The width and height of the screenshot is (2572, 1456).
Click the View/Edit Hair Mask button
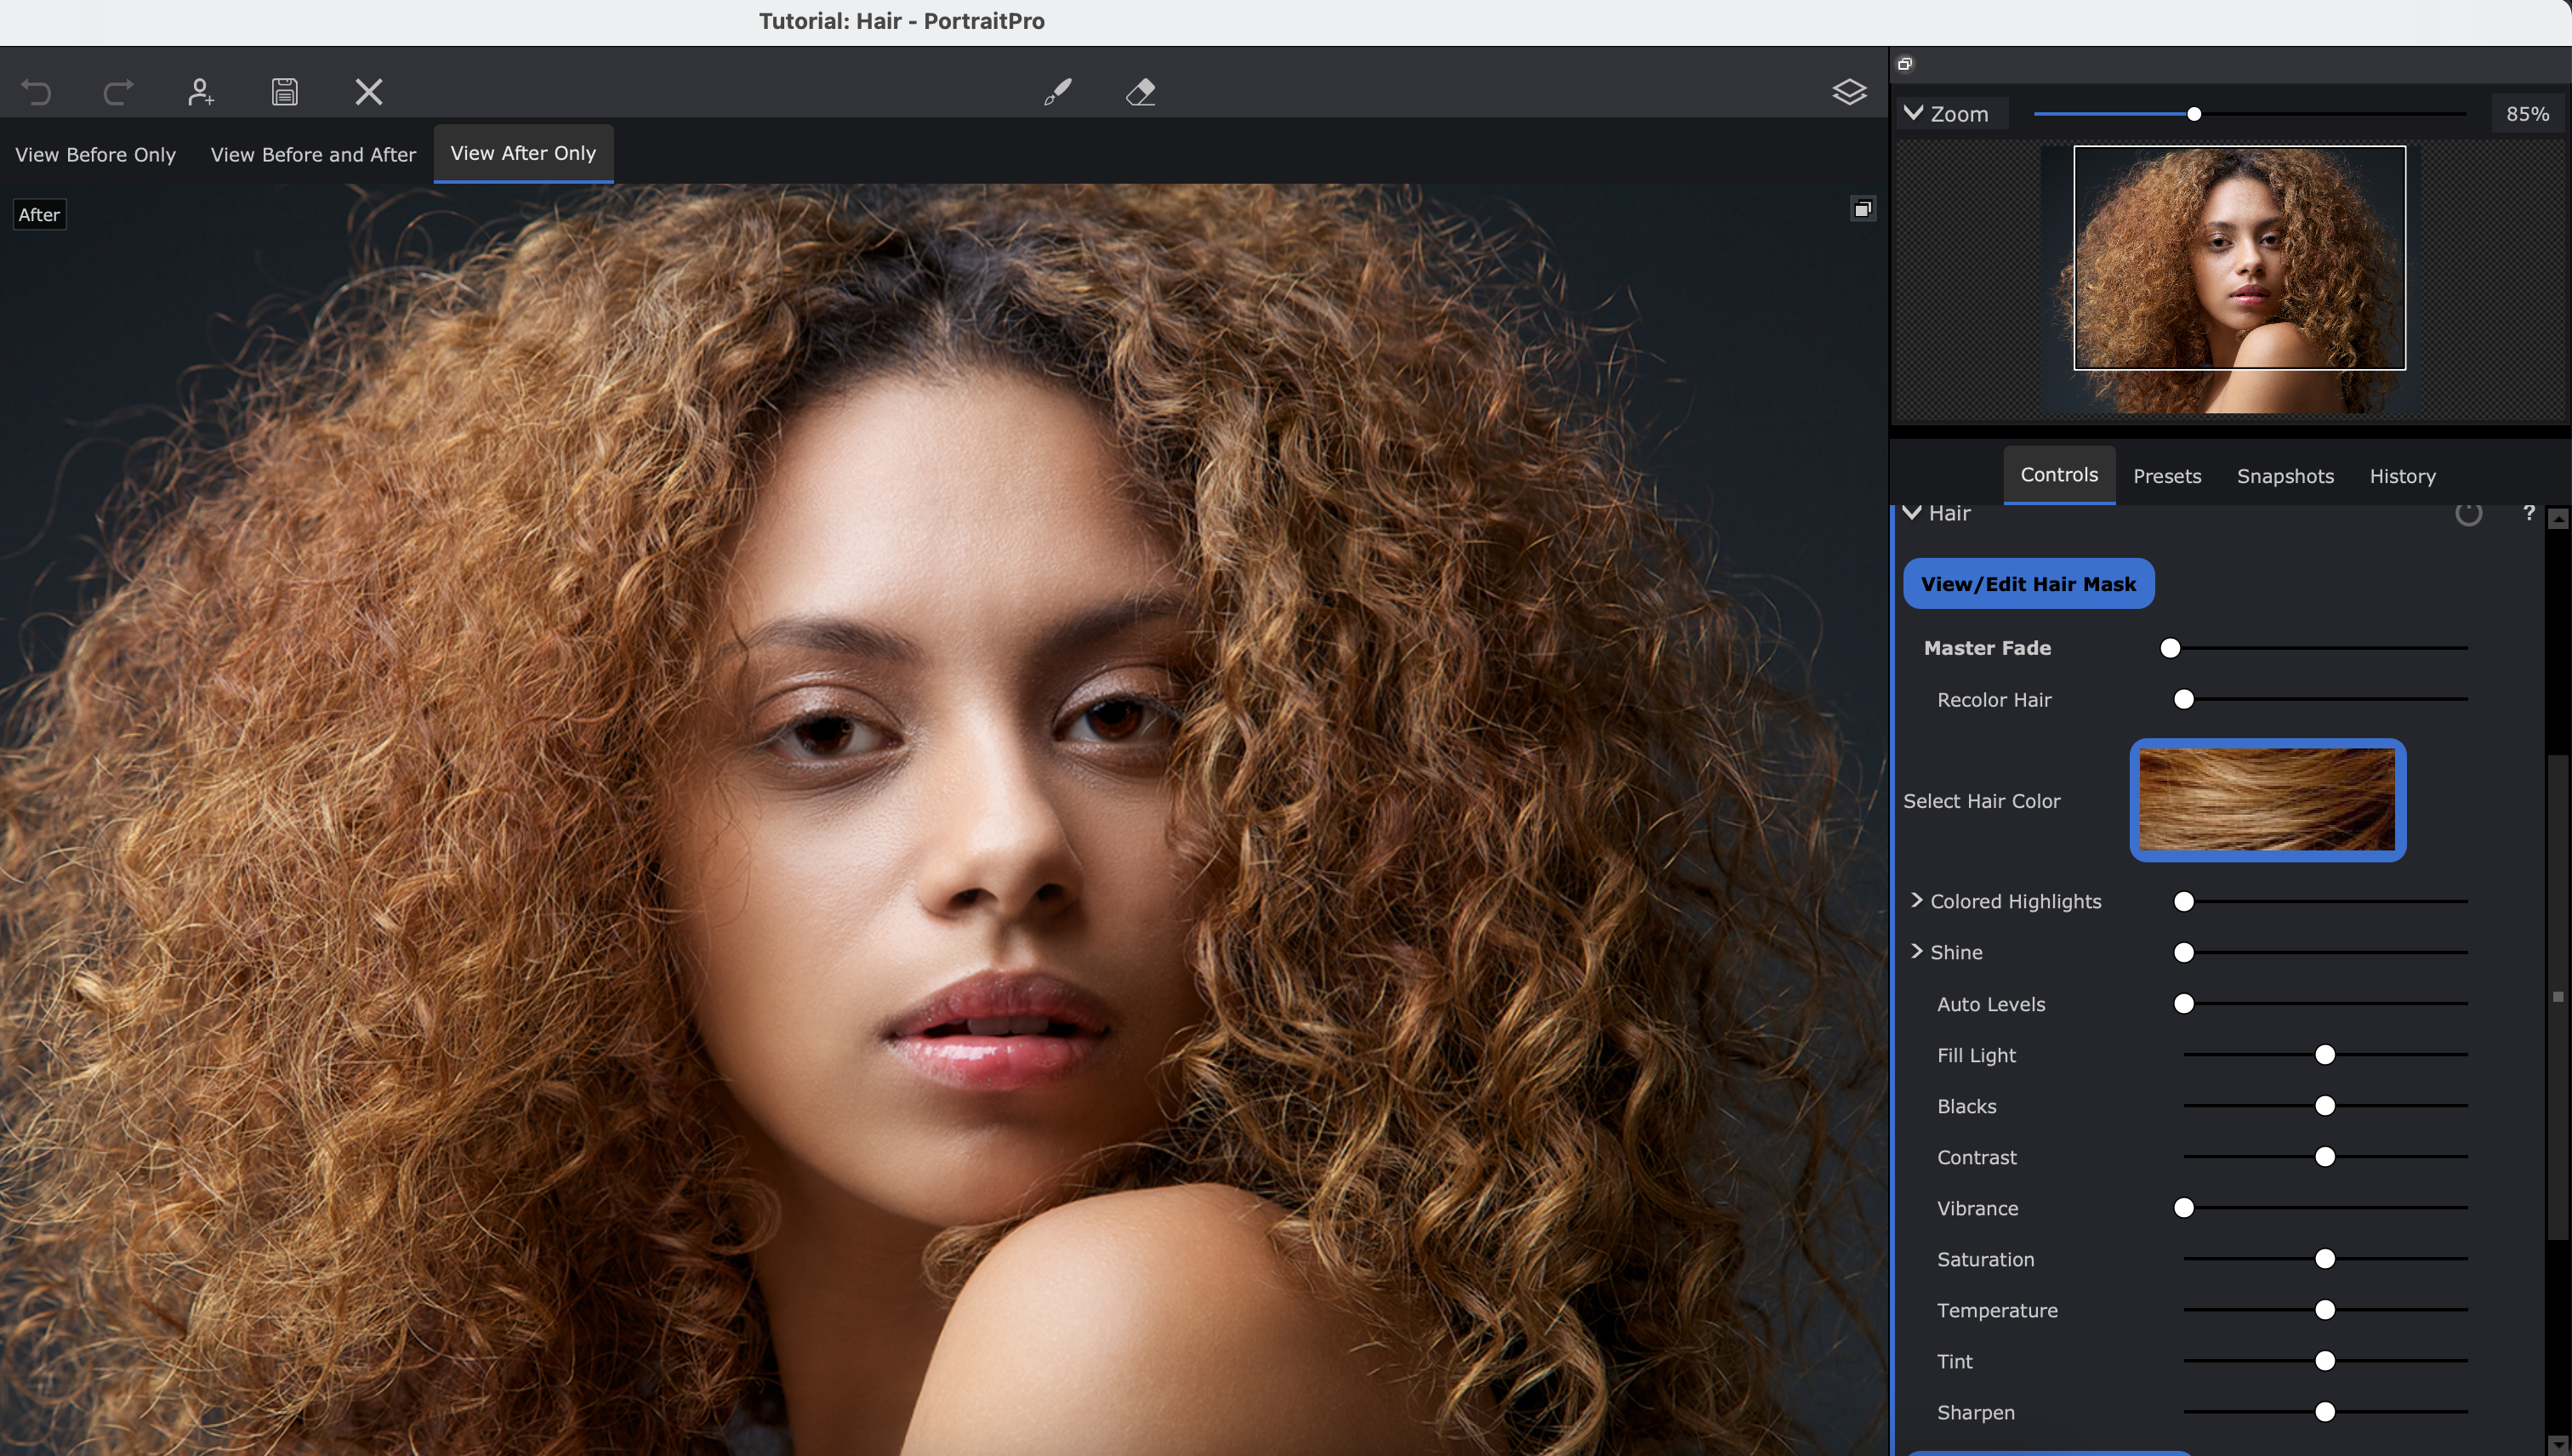[2028, 584]
